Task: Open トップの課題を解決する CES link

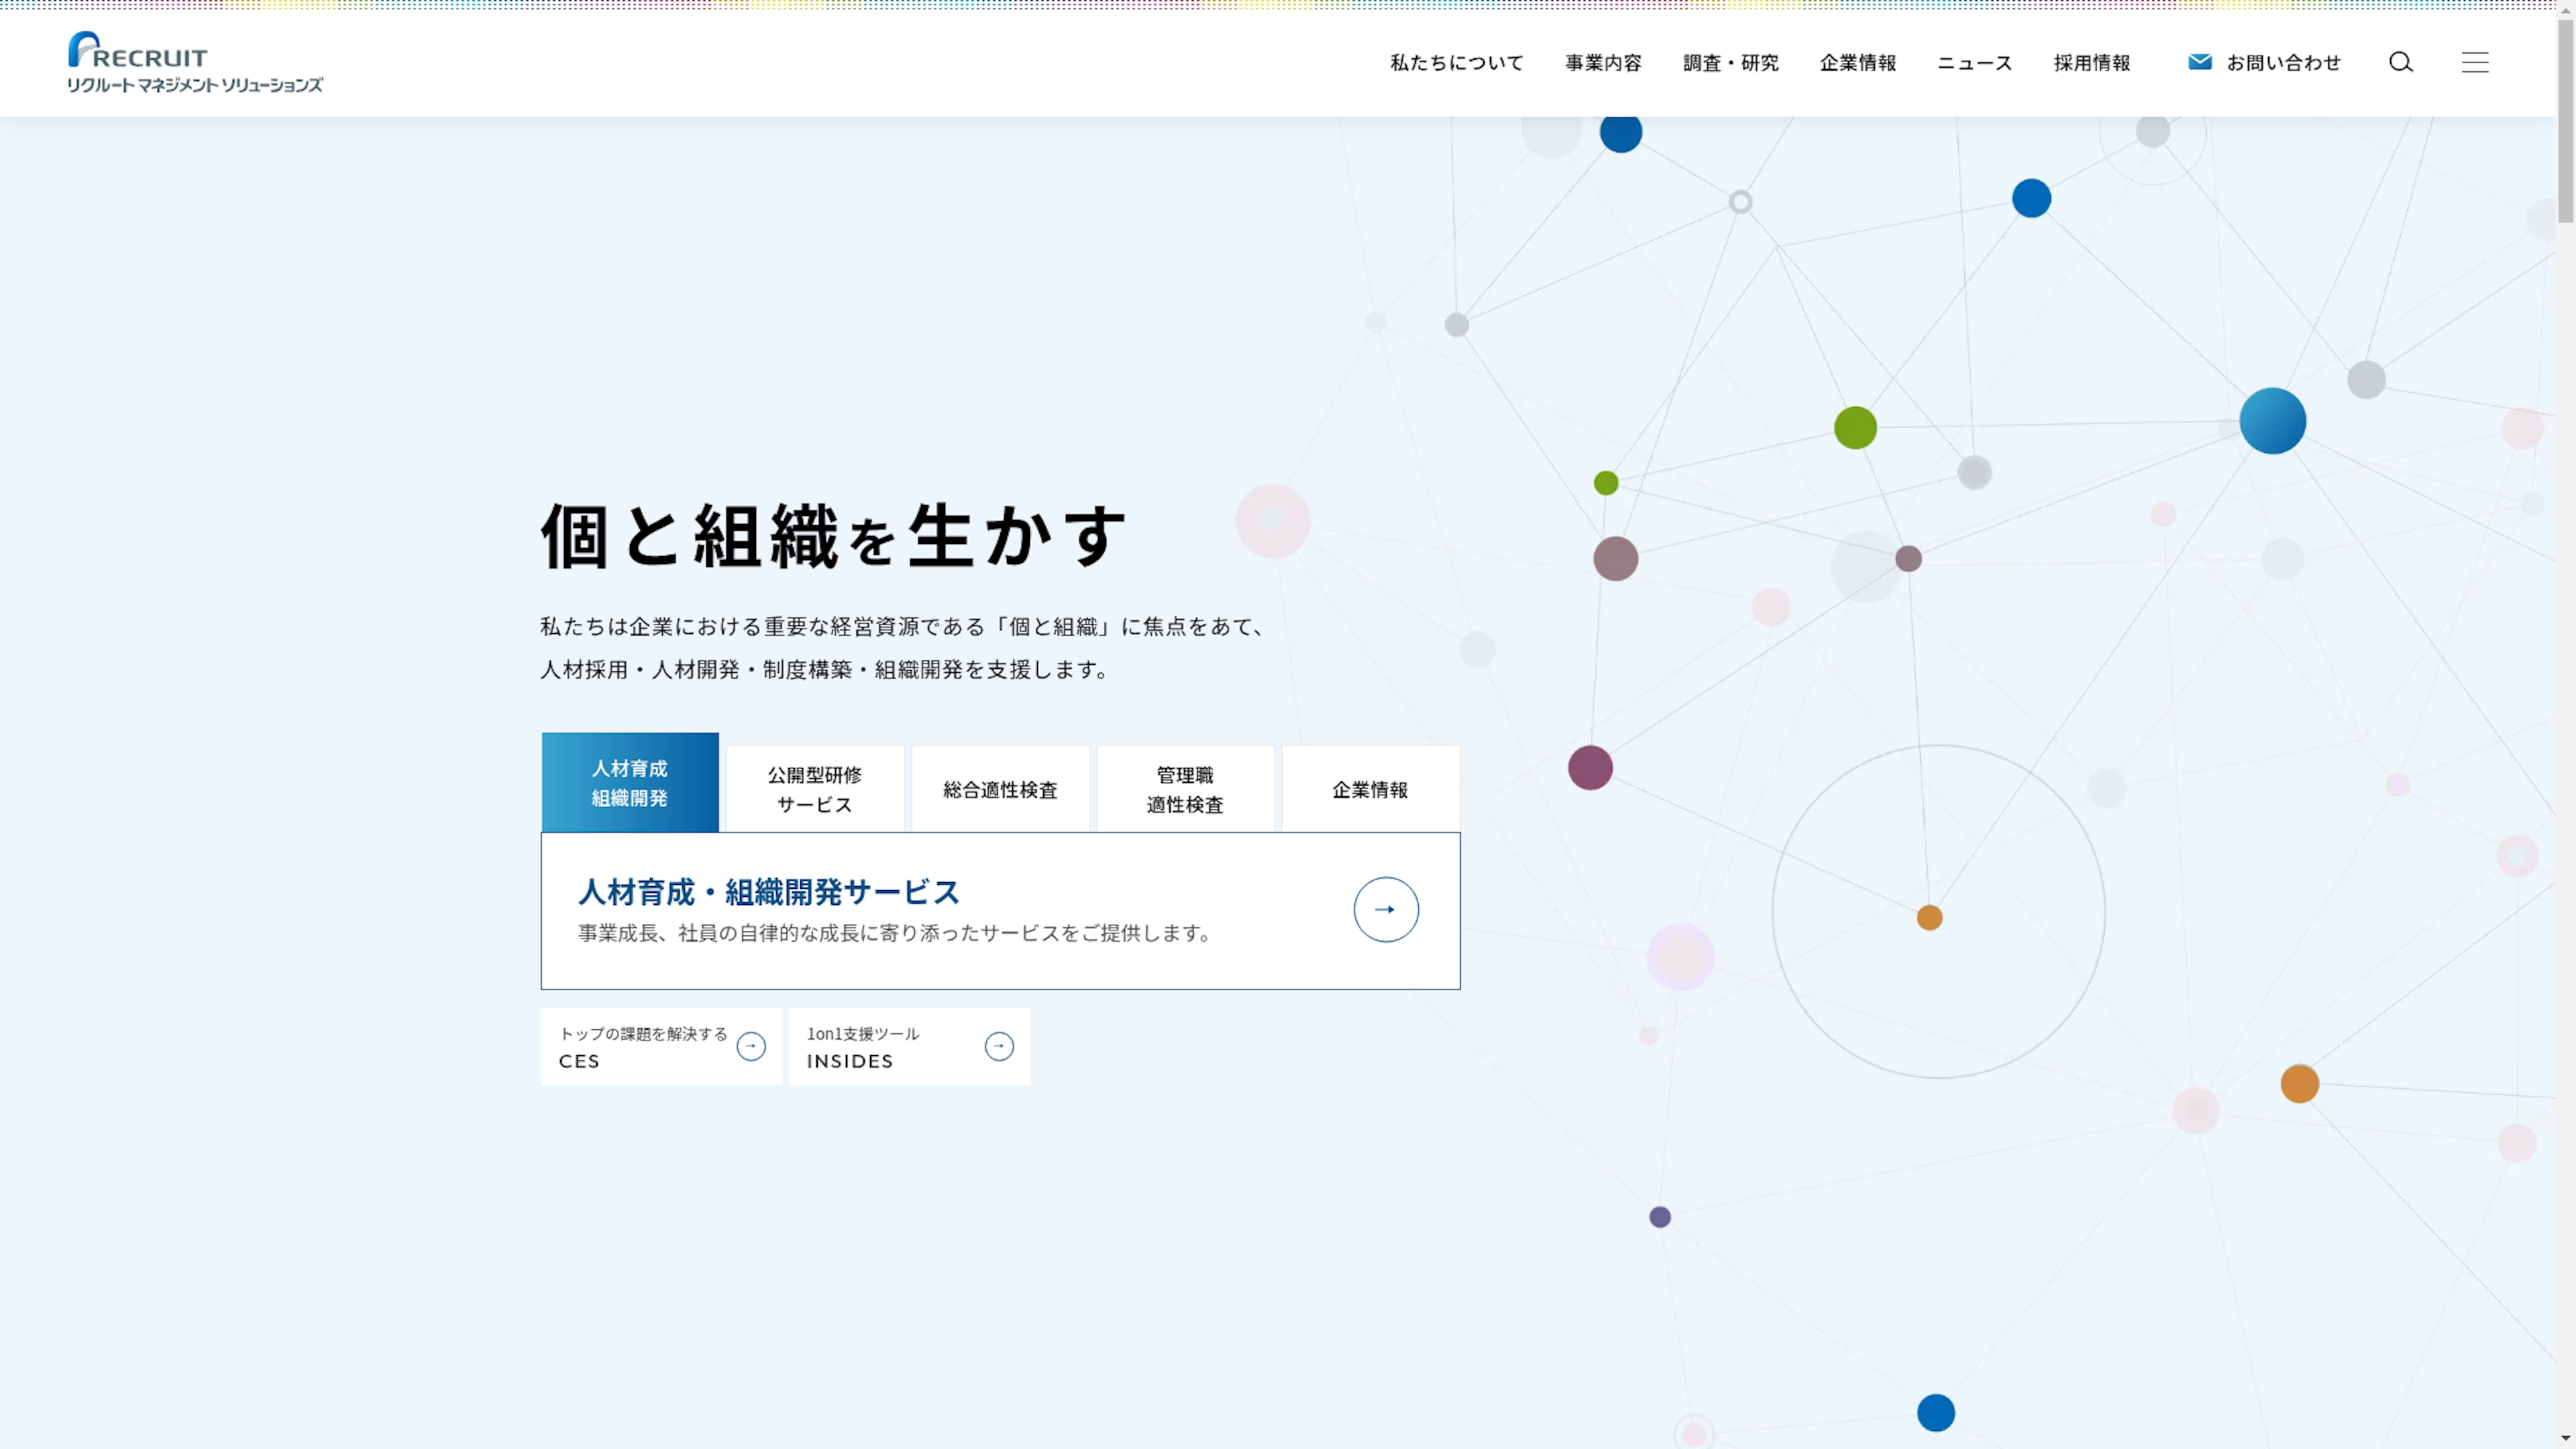Action: [x=661, y=1046]
